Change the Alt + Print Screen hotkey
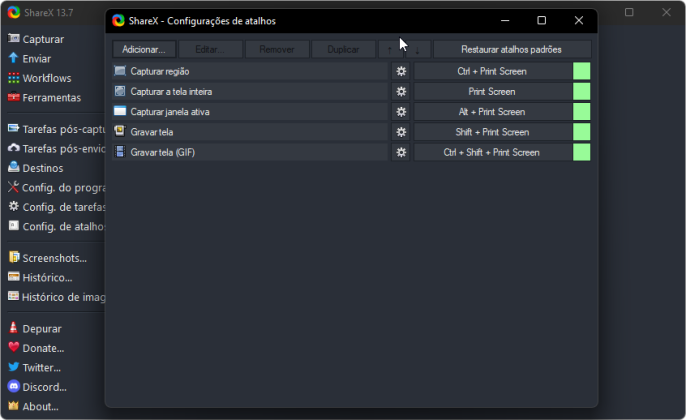Viewport: 686px width, 420px height. [493, 112]
